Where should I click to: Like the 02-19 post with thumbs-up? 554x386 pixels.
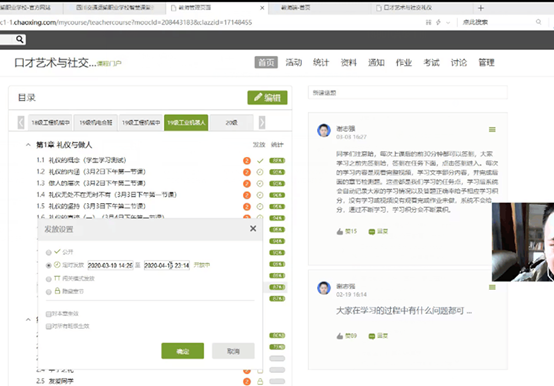[x=347, y=336]
